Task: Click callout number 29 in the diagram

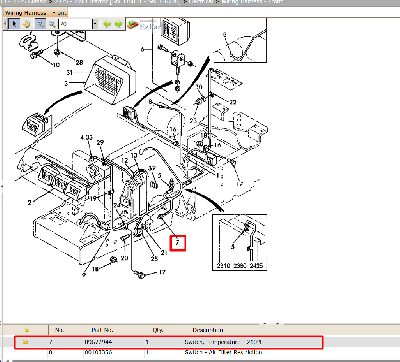Action: pyautogui.click(x=100, y=142)
